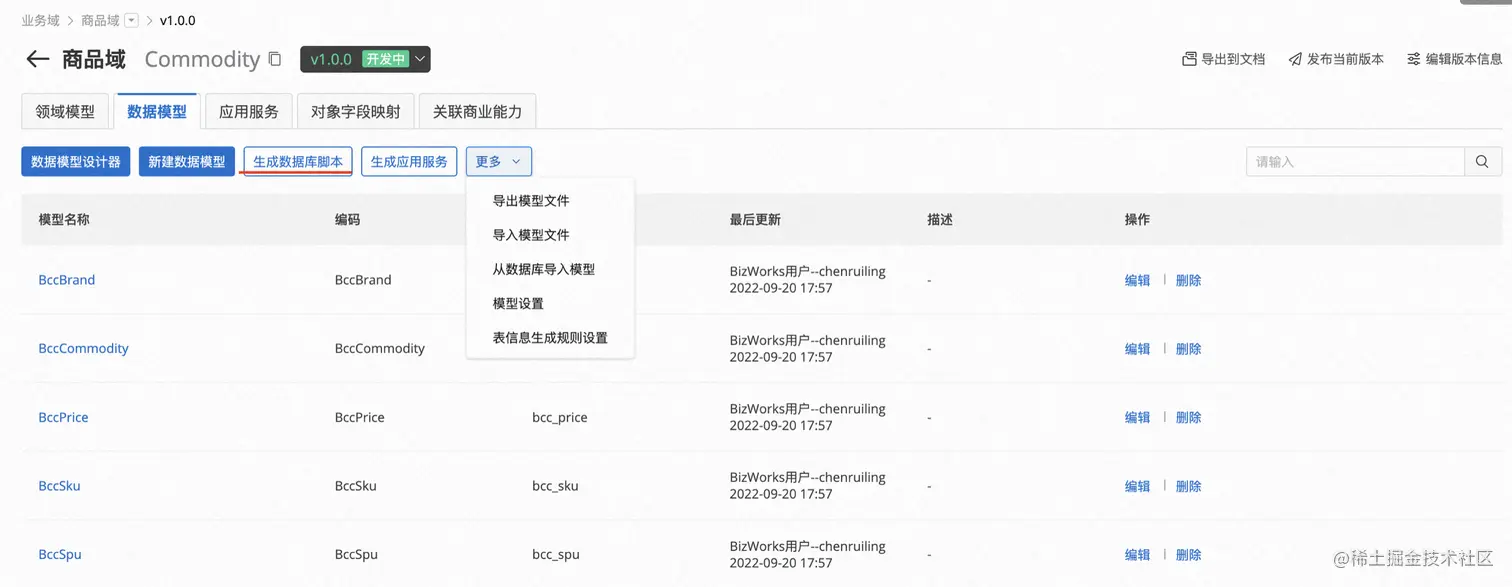The height and width of the screenshot is (587, 1512).
Task: Click the 新建数据模型 button
Action: click(187, 161)
